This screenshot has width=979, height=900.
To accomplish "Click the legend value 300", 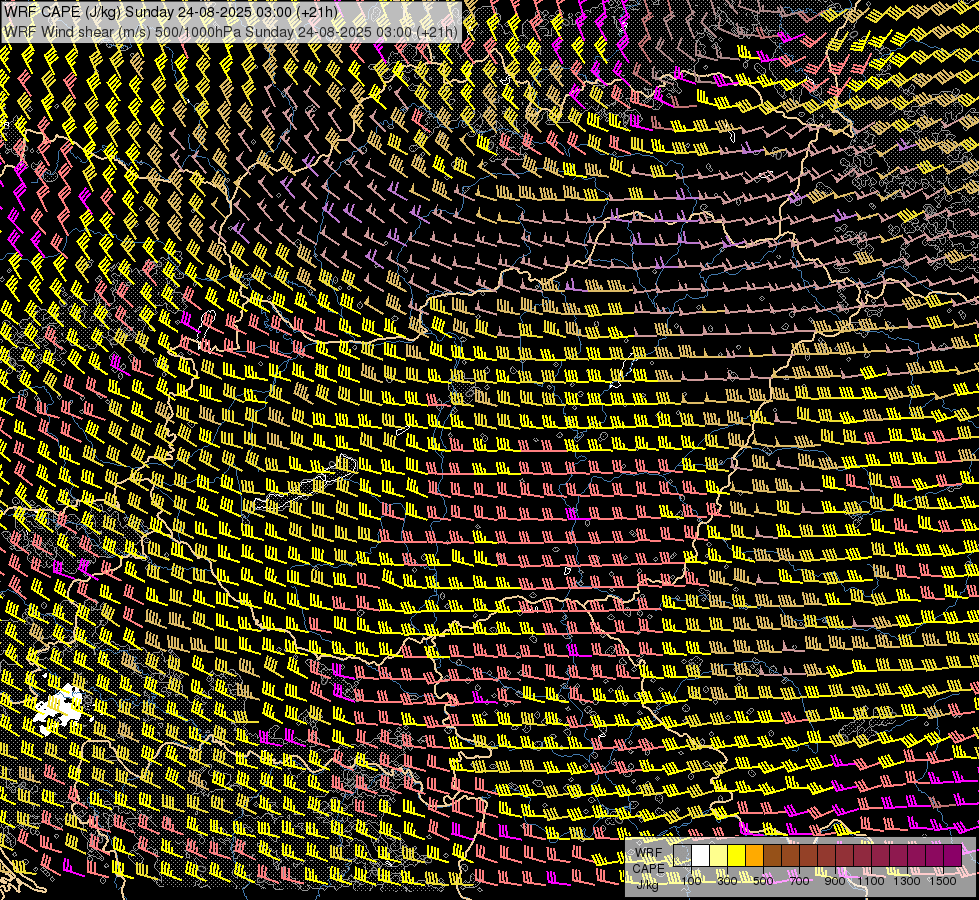I will click(x=727, y=881).
